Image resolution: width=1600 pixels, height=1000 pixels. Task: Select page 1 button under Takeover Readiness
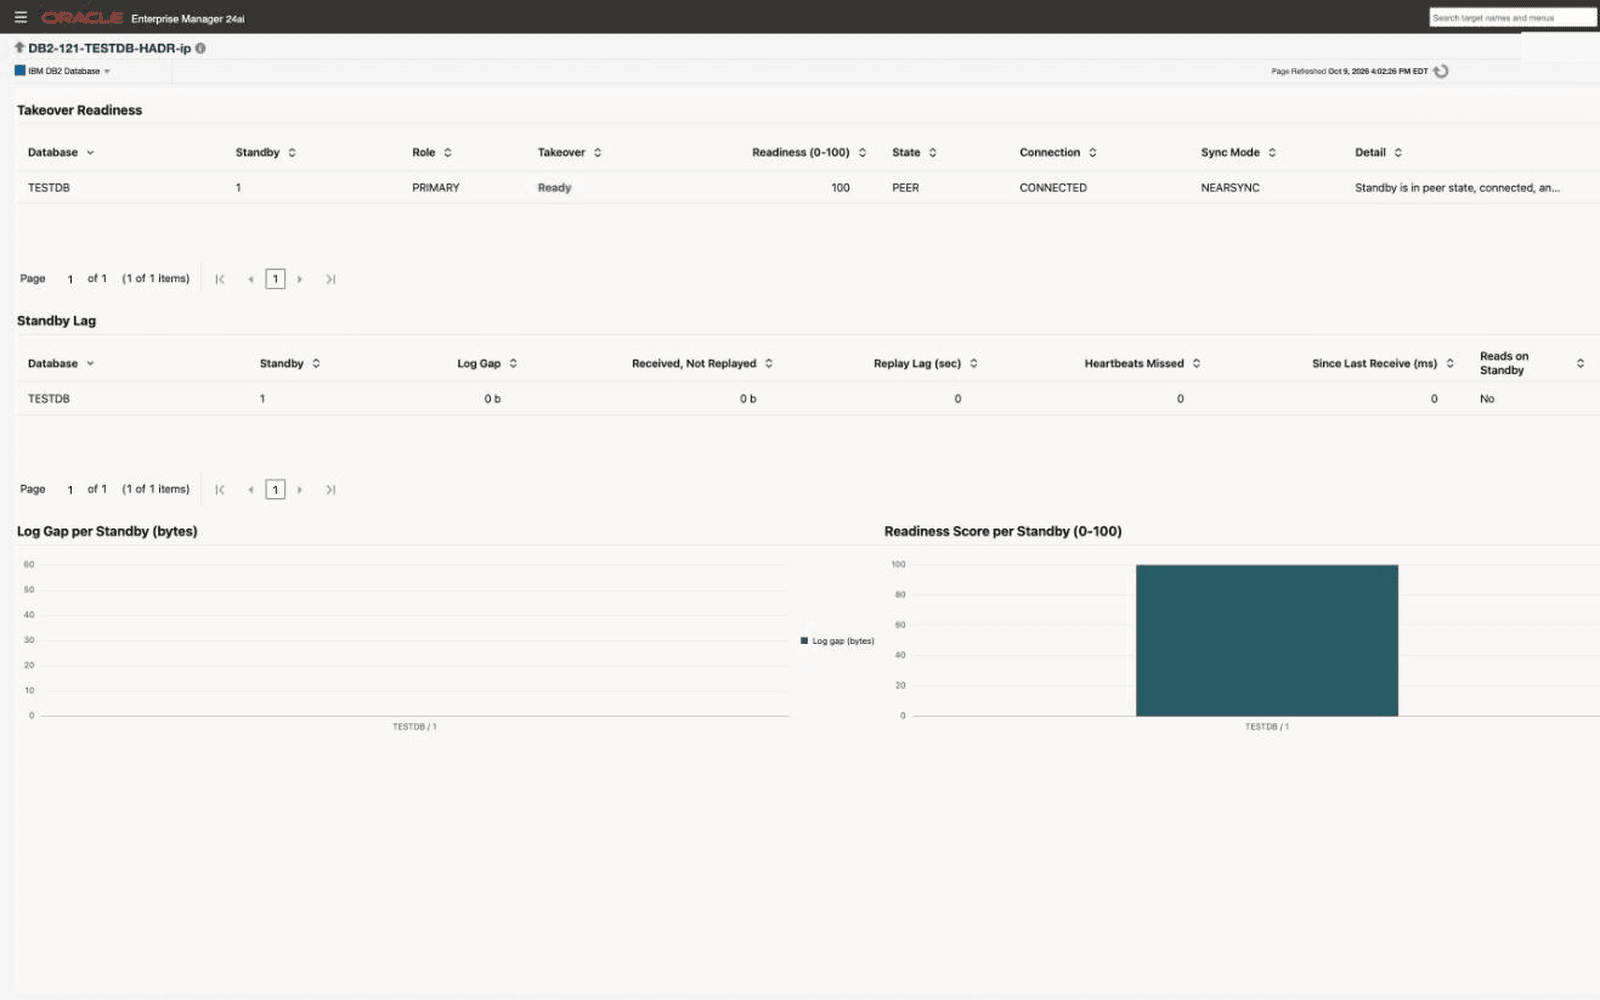(x=275, y=279)
